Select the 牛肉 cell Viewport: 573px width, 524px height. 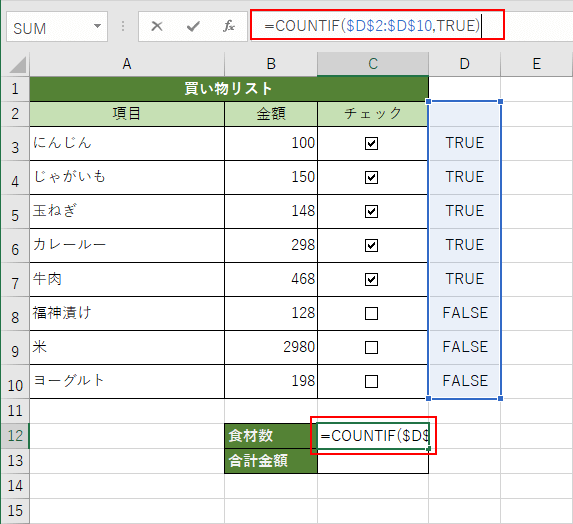[127, 280]
